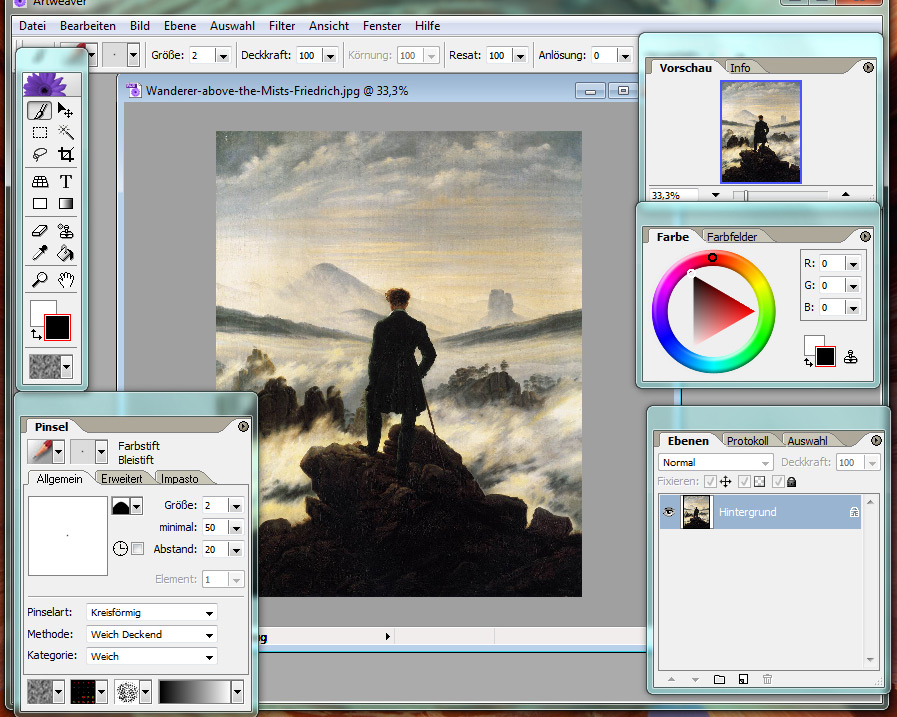Click the minimal value field in Pinsel
The height and width of the screenshot is (717, 897).
click(x=215, y=527)
